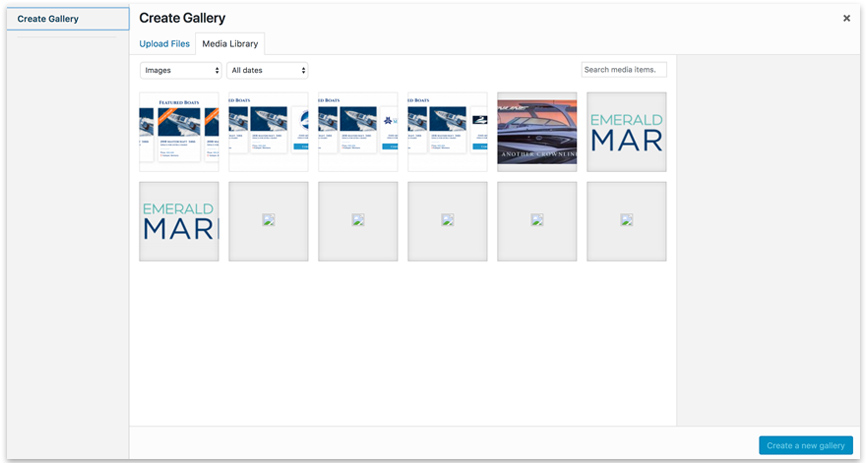Open the Media Library tab

(x=230, y=44)
